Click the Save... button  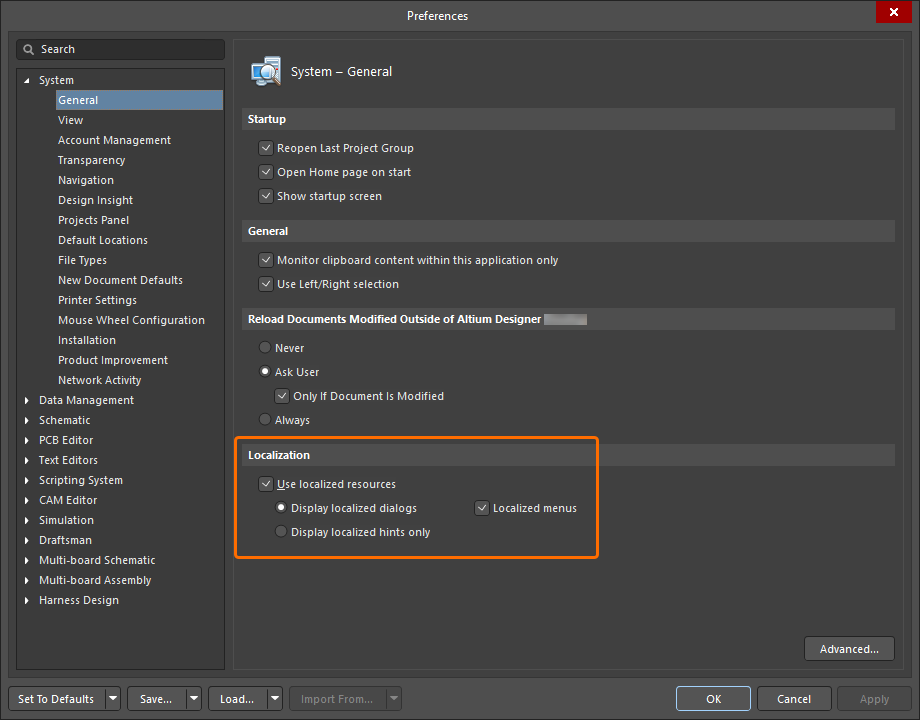[156, 699]
